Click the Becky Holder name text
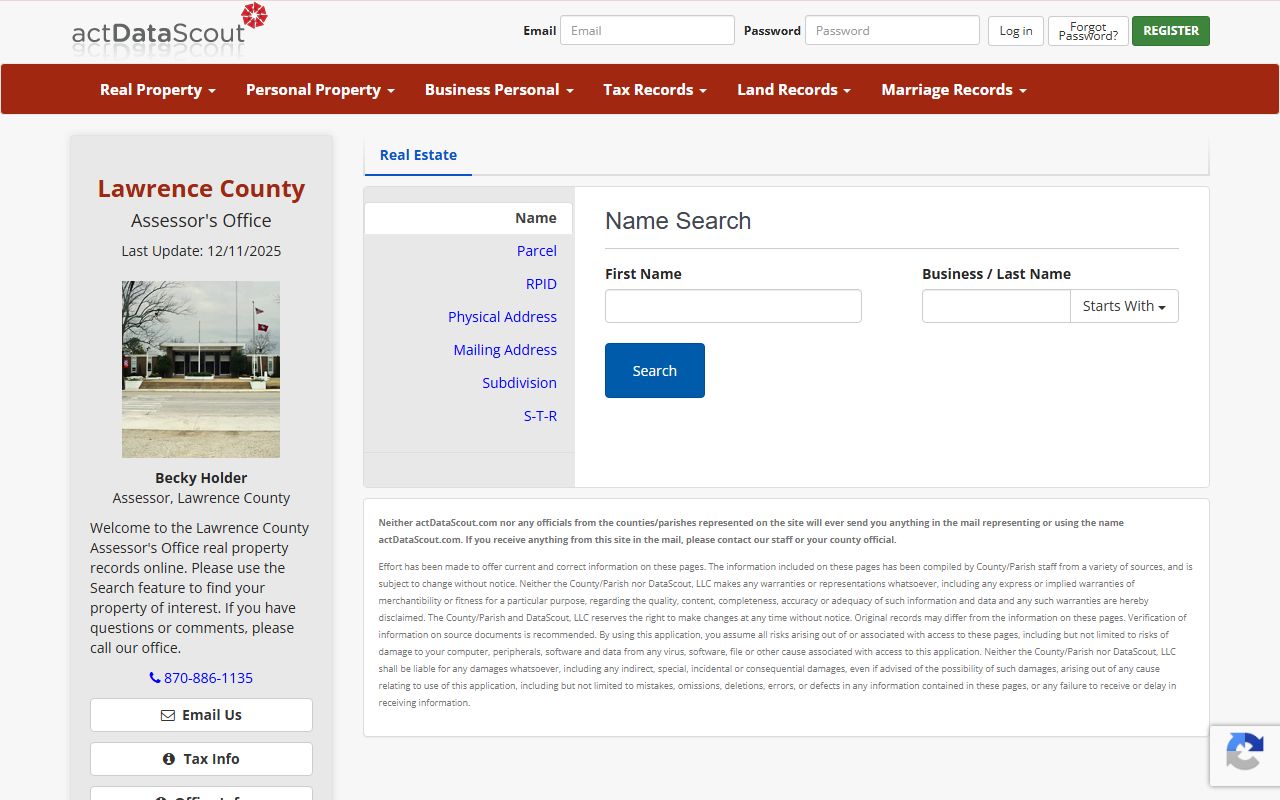Viewport: 1280px width, 800px height. pos(201,478)
